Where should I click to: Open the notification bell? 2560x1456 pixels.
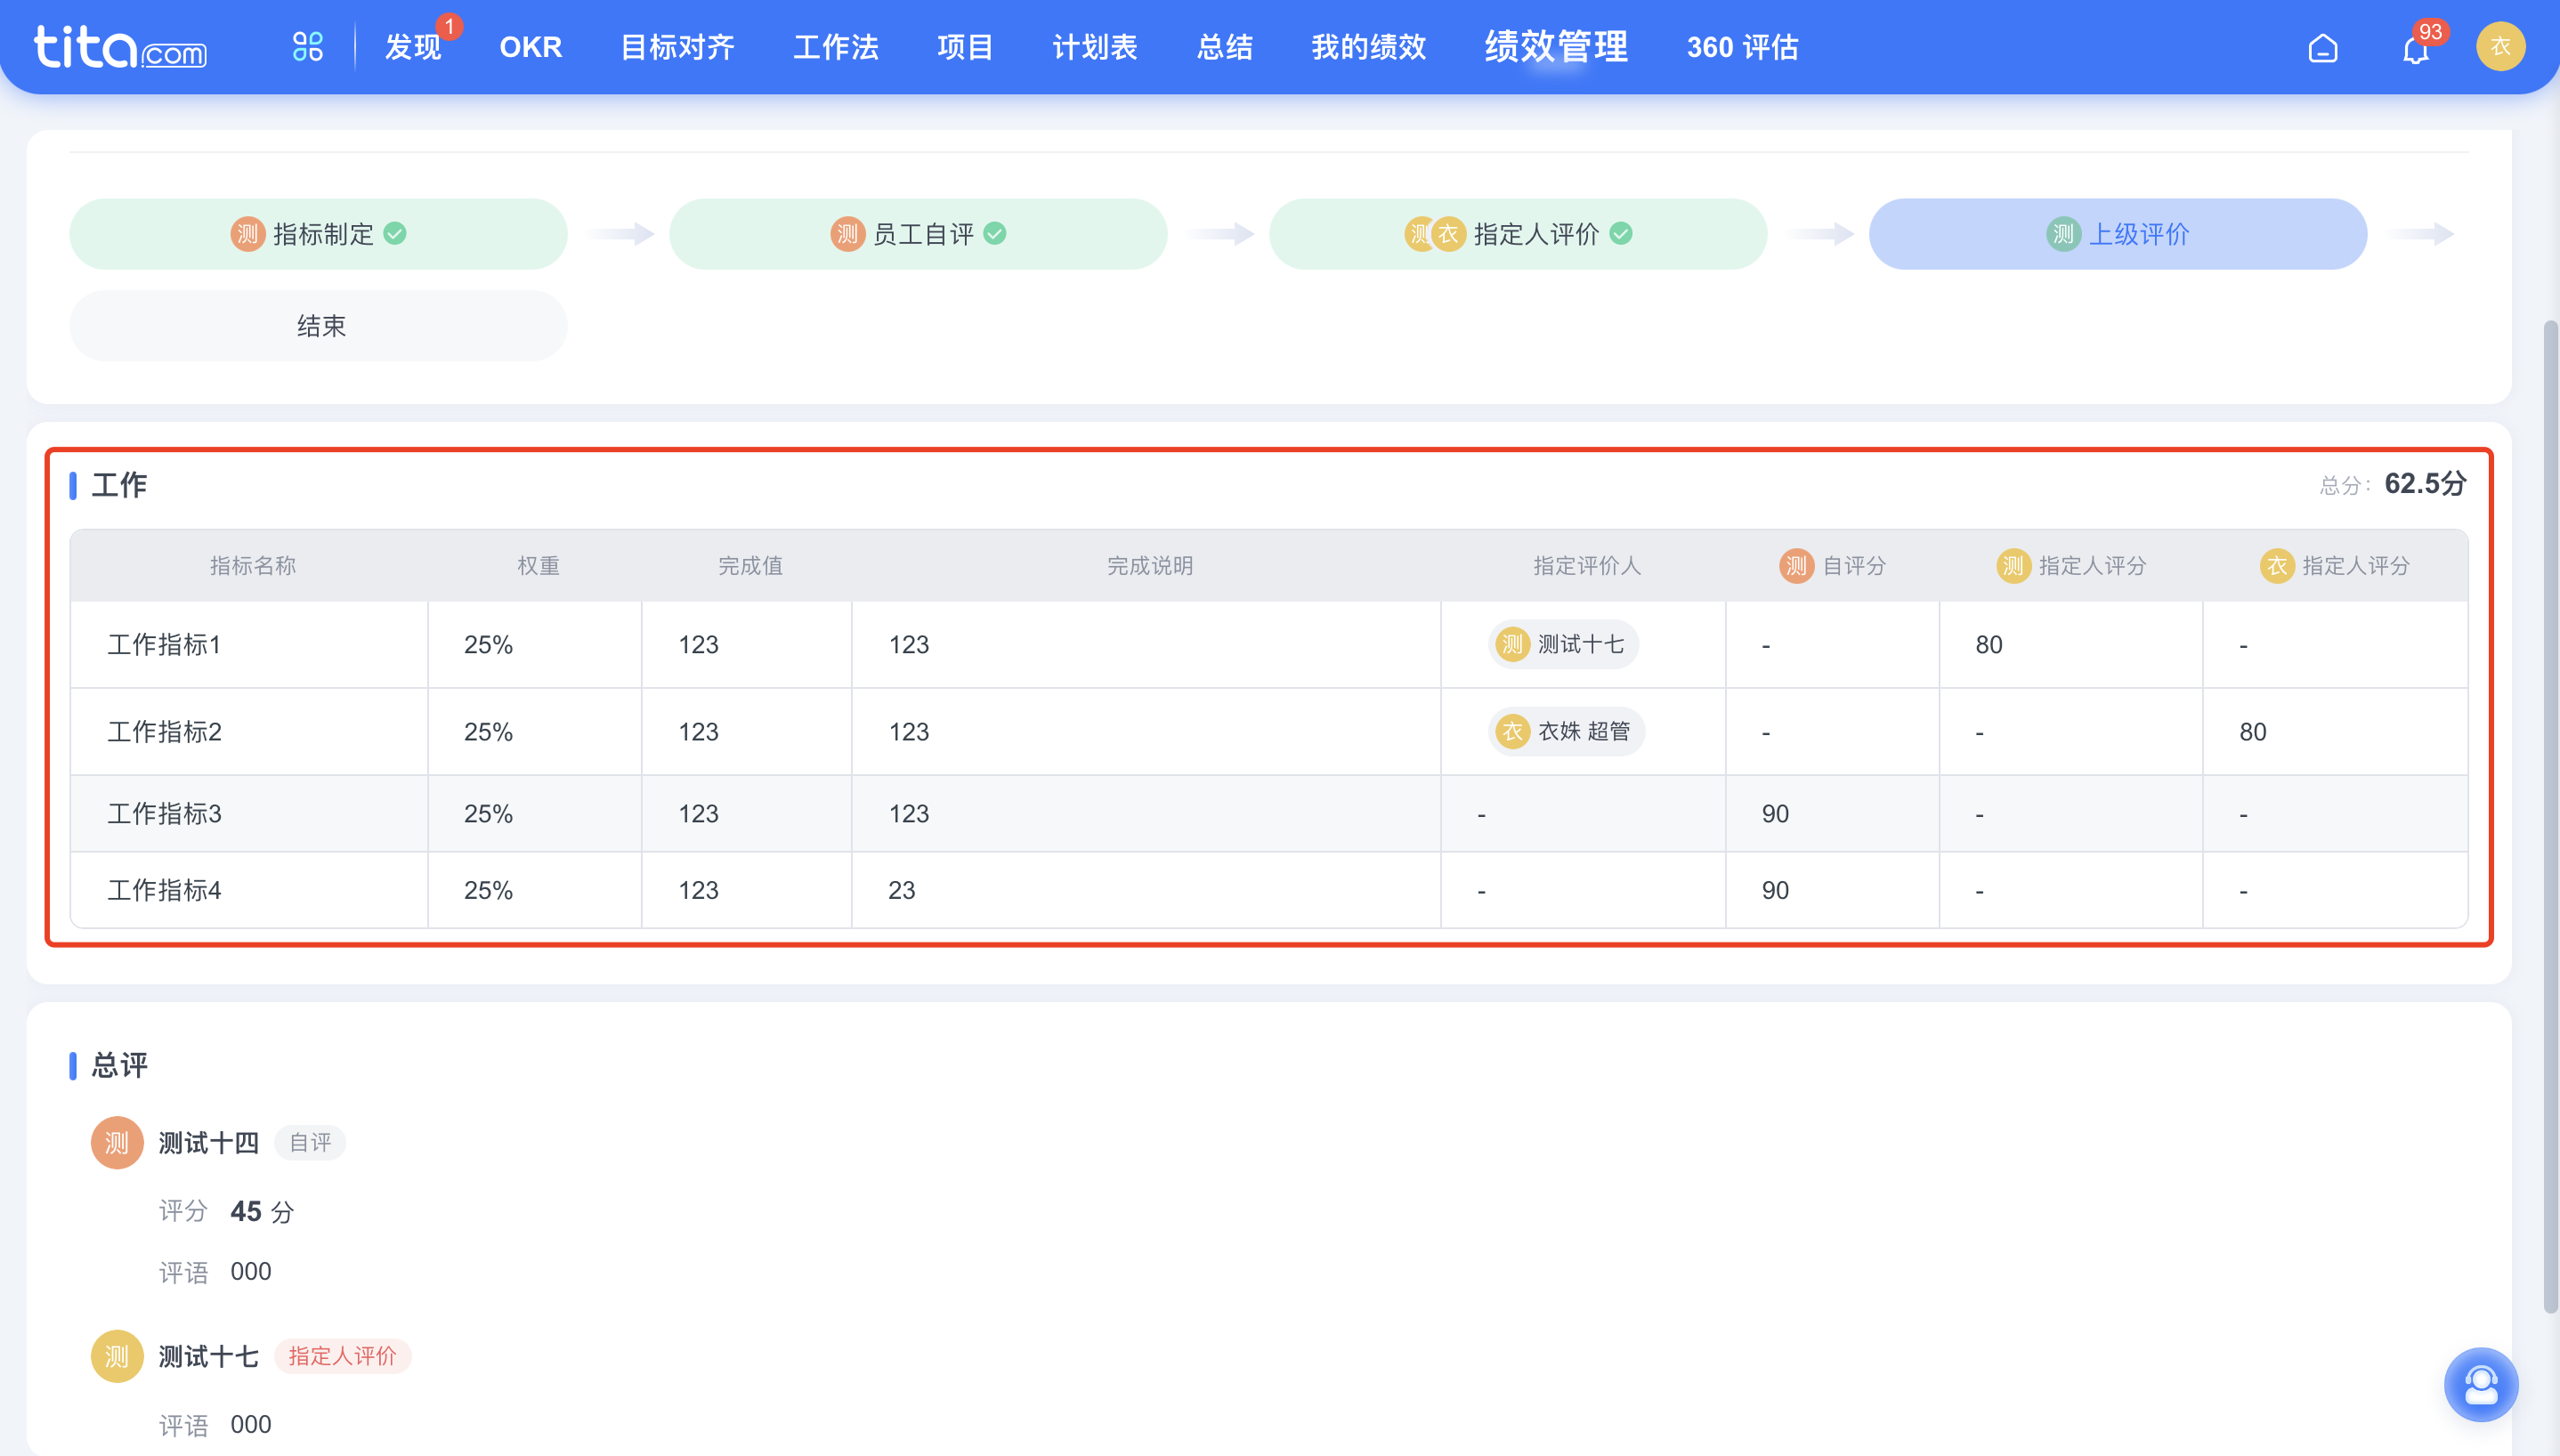coord(2416,48)
